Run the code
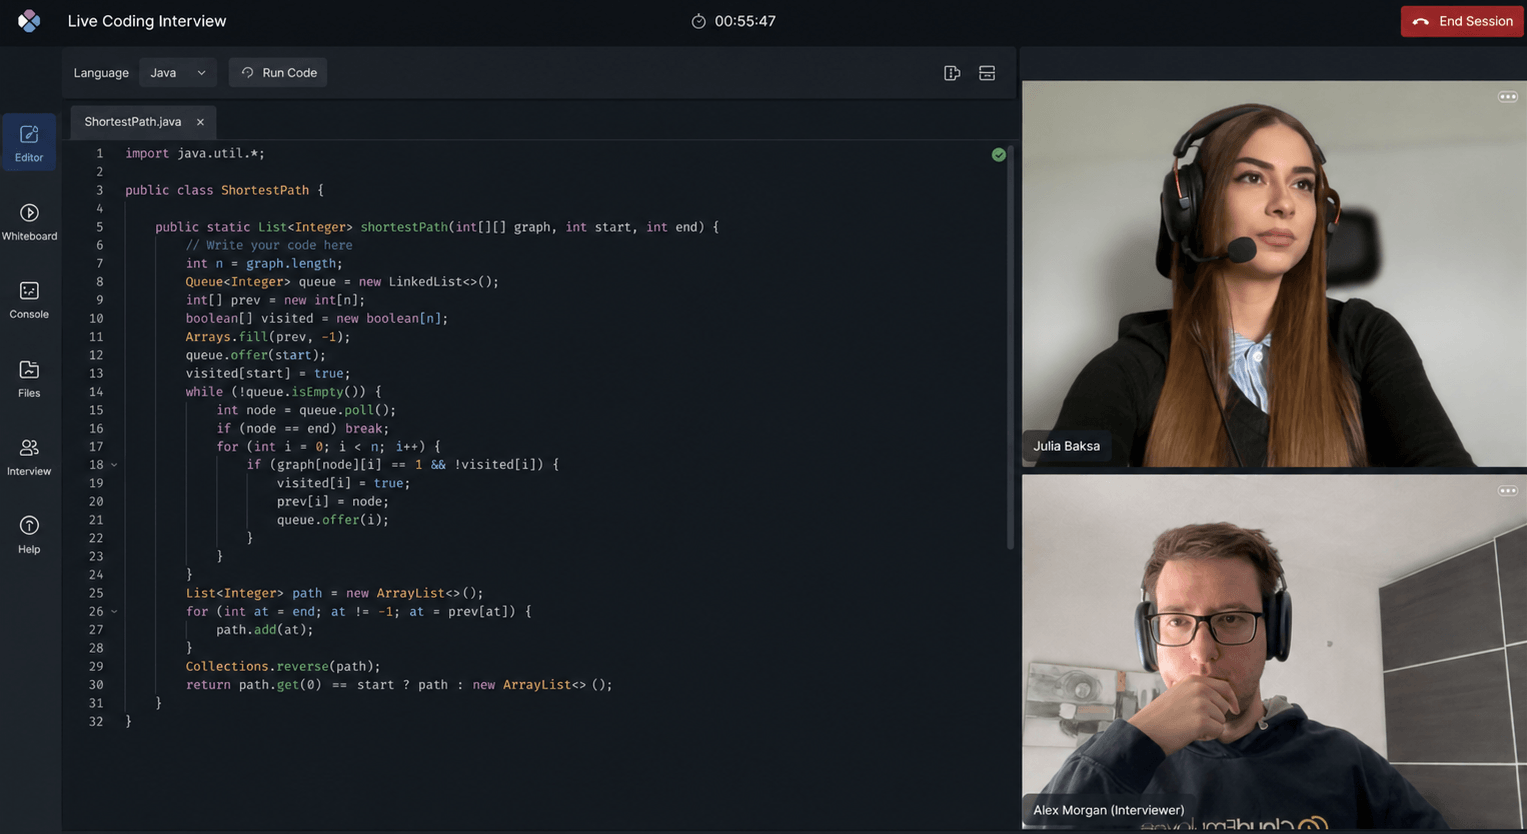 (x=278, y=73)
